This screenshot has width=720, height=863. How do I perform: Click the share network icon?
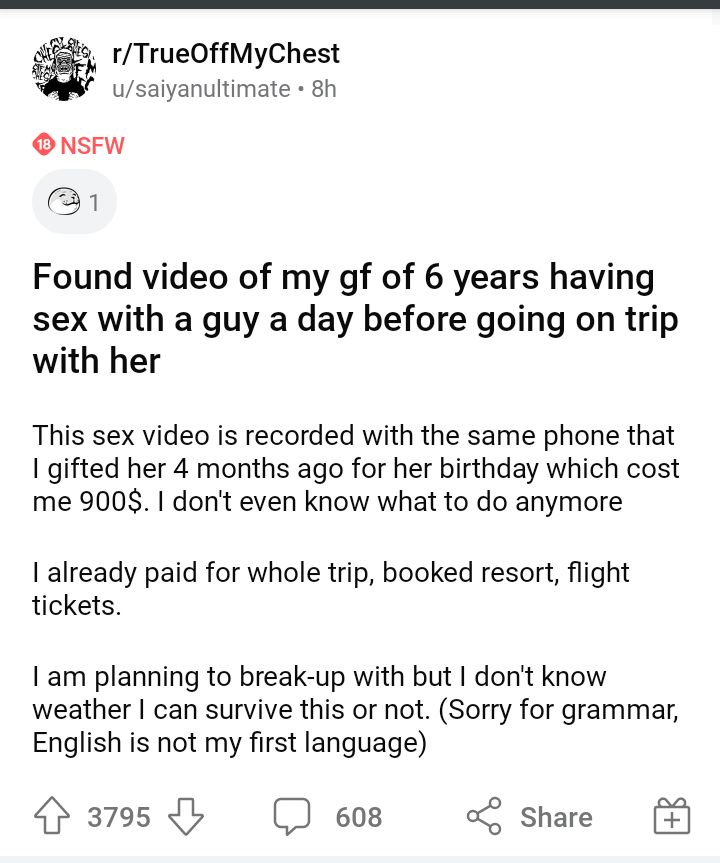pos(484,816)
